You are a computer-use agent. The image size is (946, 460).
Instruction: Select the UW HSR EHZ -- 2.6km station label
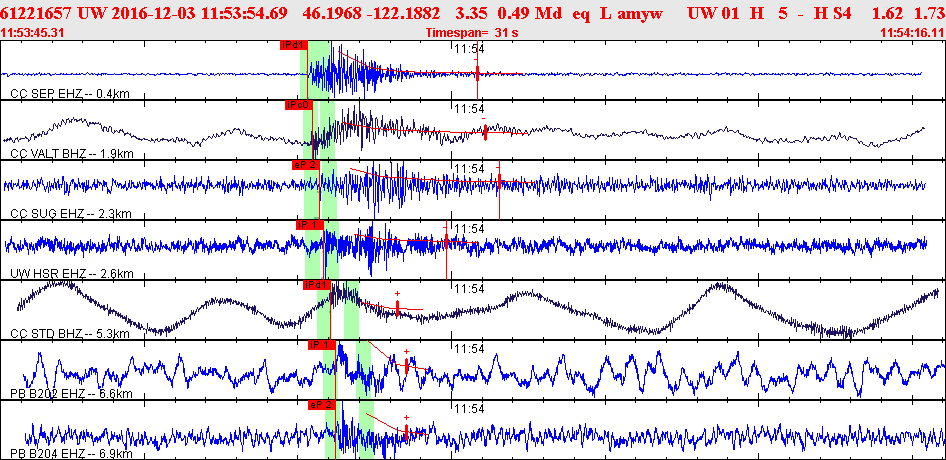point(71,273)
